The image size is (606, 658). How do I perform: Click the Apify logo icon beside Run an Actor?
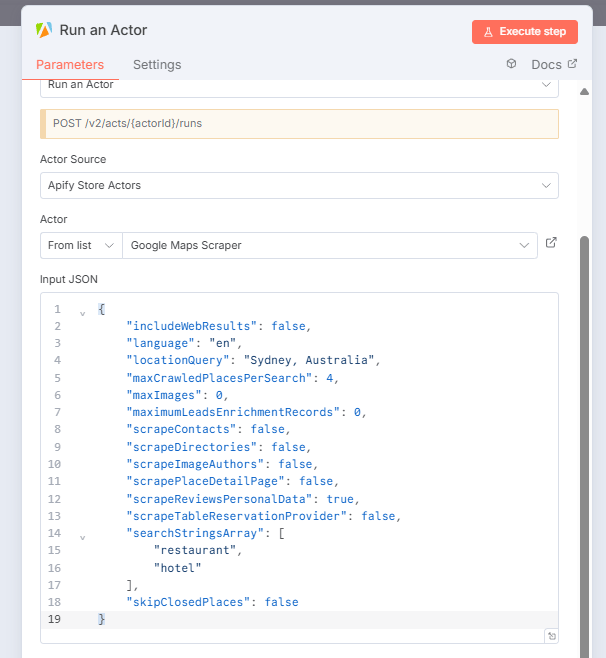tap(44, 30)
